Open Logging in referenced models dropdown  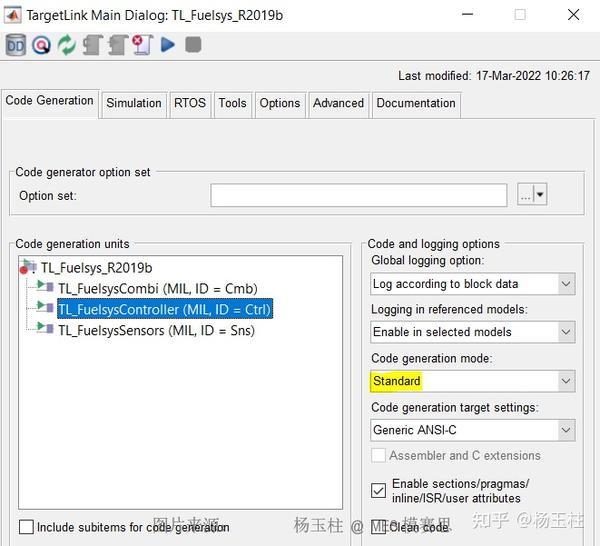click(x=473, y=332)
